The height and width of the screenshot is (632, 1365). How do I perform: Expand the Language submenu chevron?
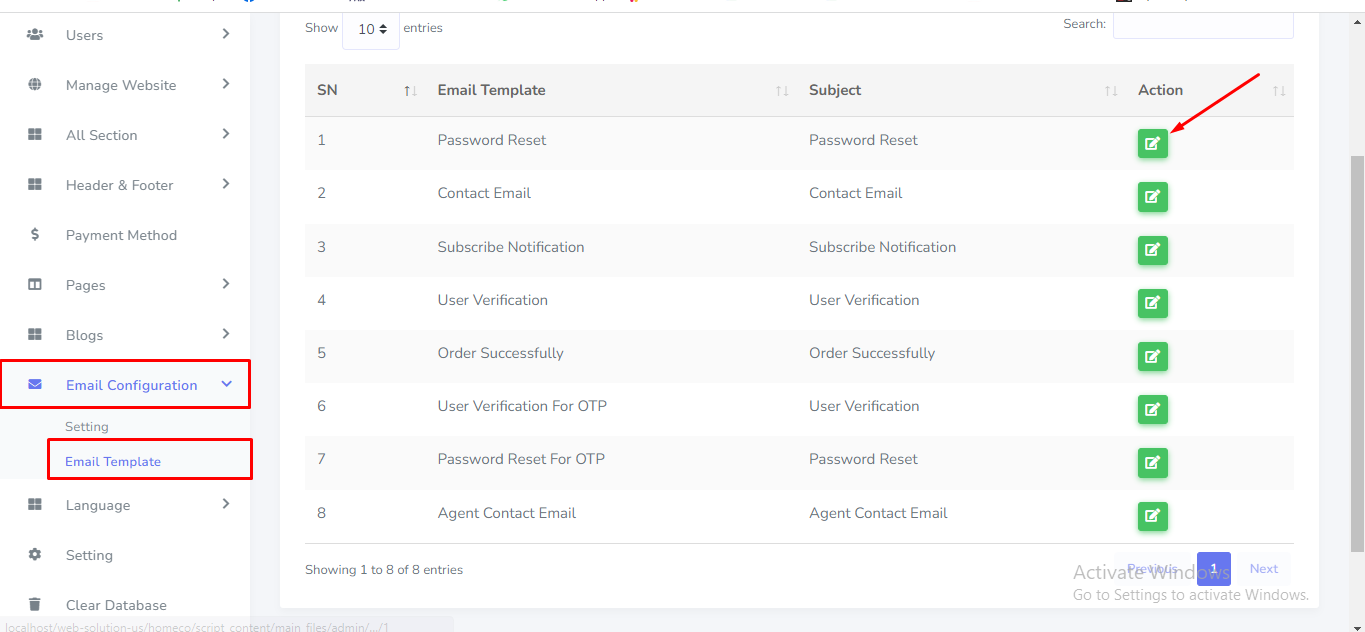pos(226,504)
